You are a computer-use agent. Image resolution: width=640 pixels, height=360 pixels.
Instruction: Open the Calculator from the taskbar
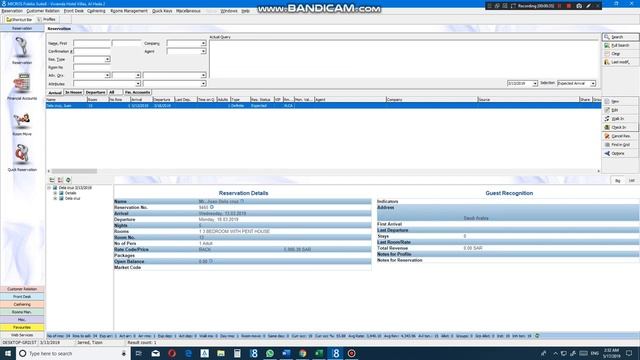(237, 353)
